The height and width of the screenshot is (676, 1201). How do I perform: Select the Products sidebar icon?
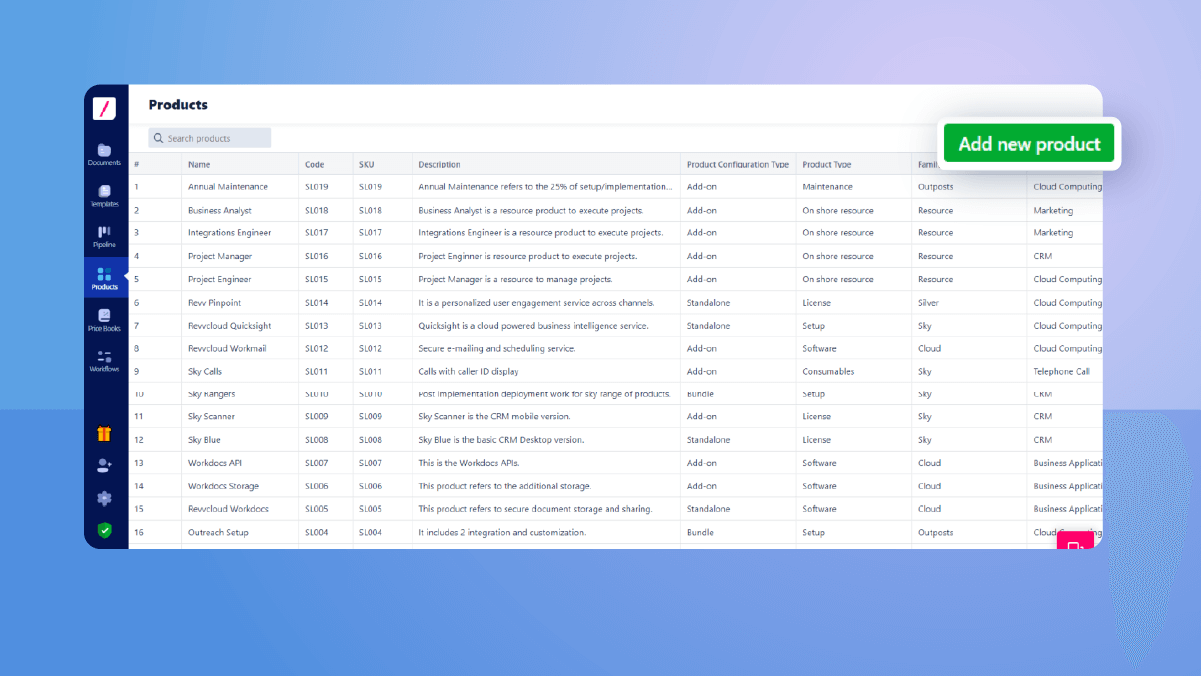tap(105, 276)
